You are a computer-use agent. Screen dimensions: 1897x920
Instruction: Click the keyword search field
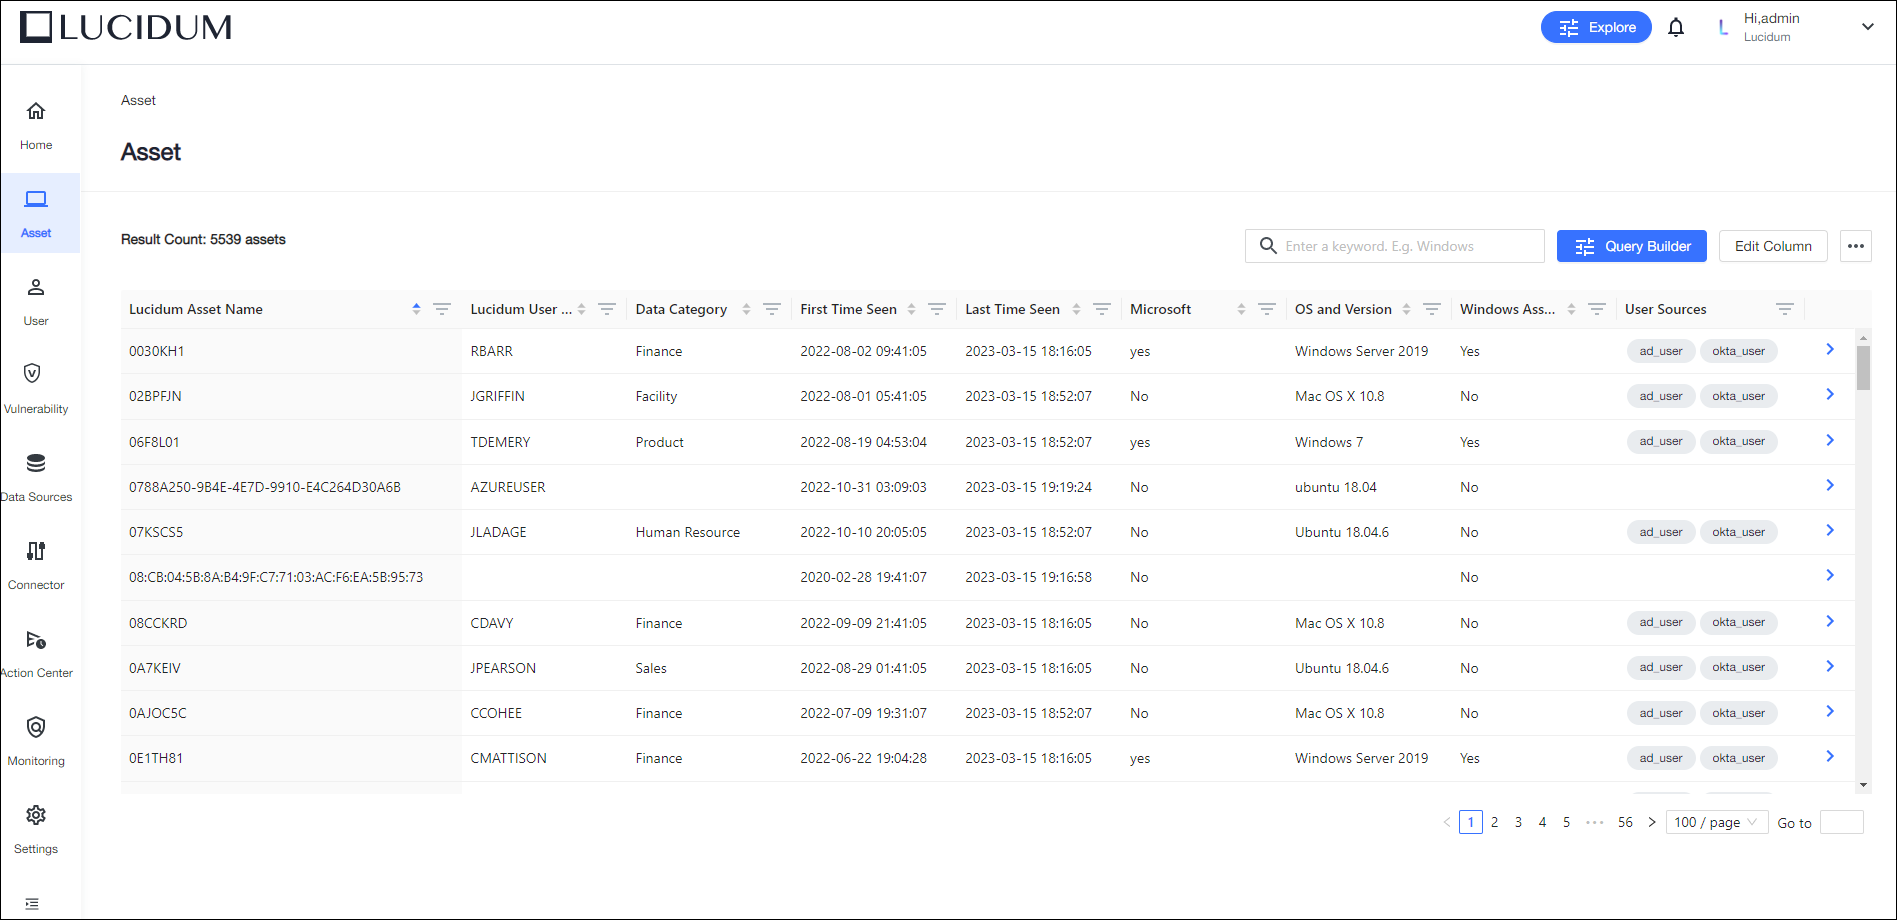[x=1394, y=246]
